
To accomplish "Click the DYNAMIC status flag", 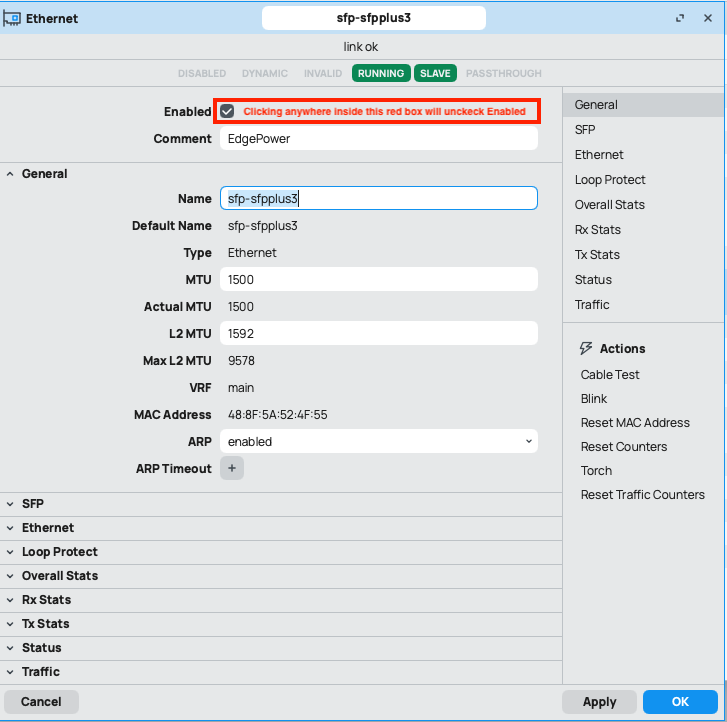I will click(265, 74).
